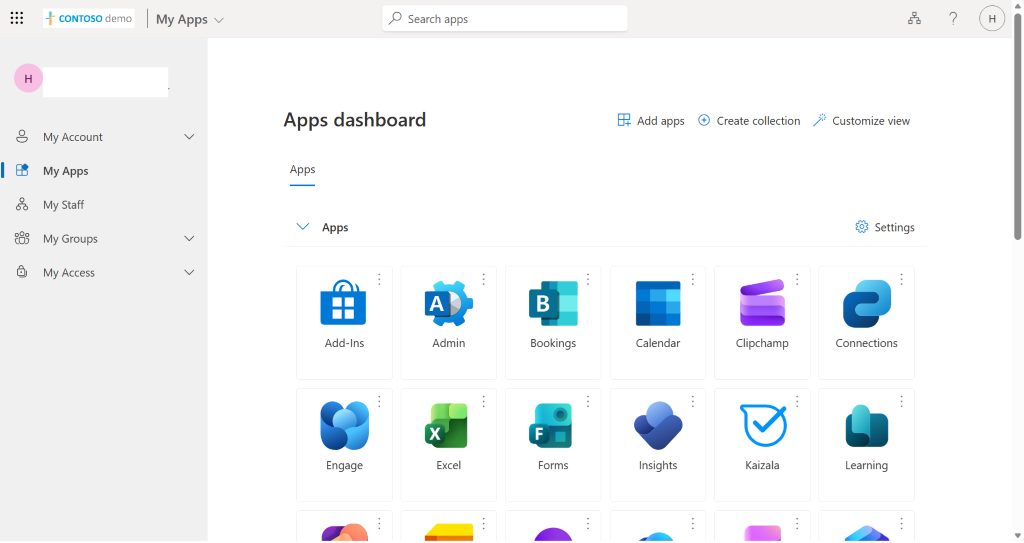
Task: Open more options for Calendar tile
Action: (x=692, y=279)
